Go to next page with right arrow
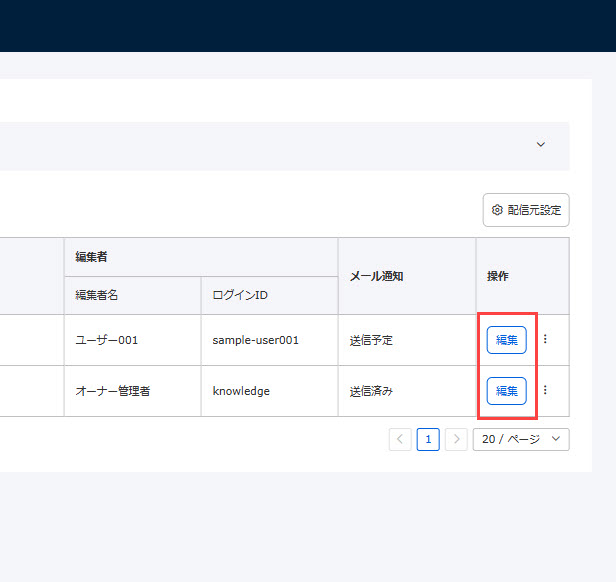The image size is (616, 582). click(x=456, y=439)
